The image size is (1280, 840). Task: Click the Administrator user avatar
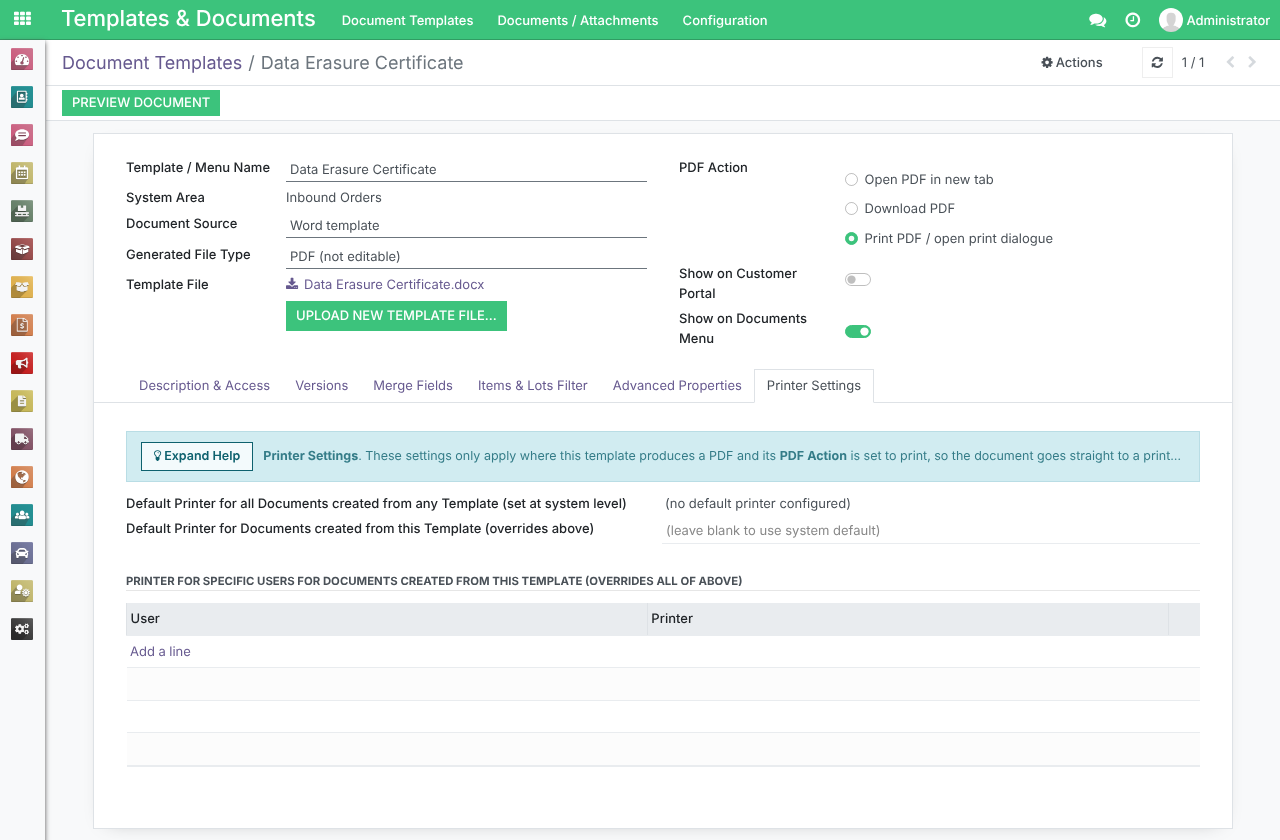[1170, 20]
